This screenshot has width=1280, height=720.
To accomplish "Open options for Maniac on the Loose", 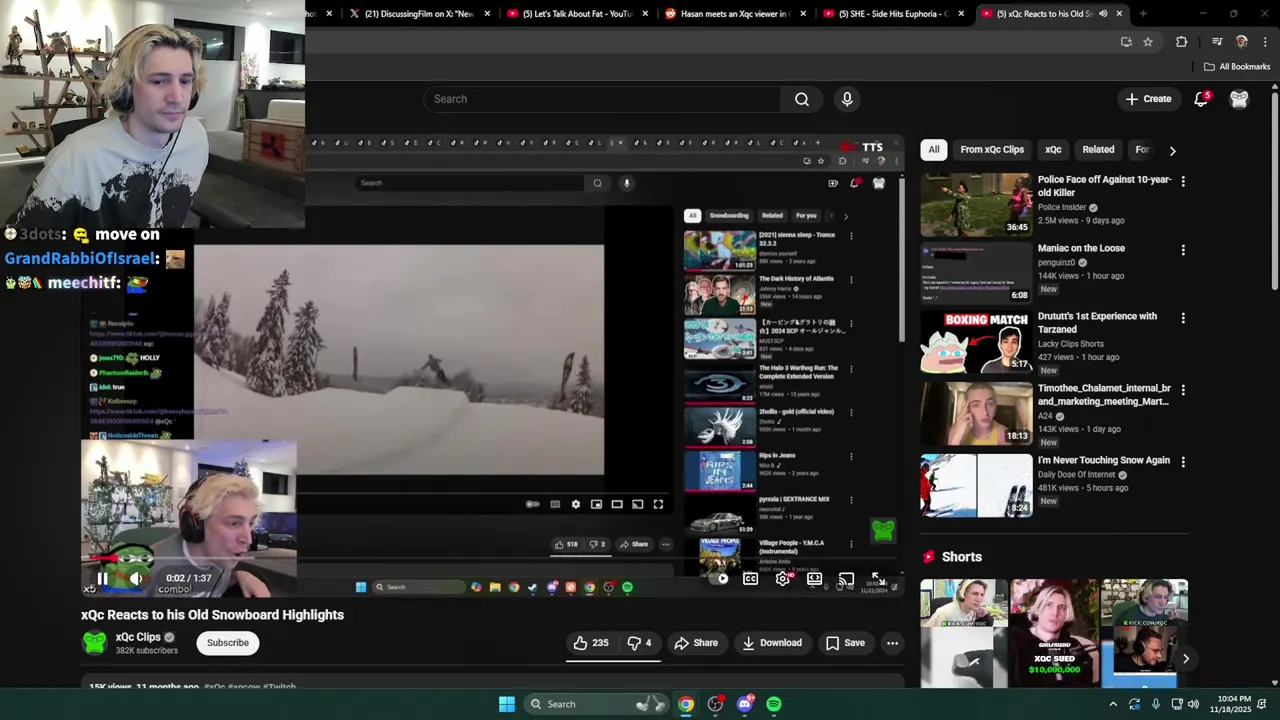I will pos(1183,250).
